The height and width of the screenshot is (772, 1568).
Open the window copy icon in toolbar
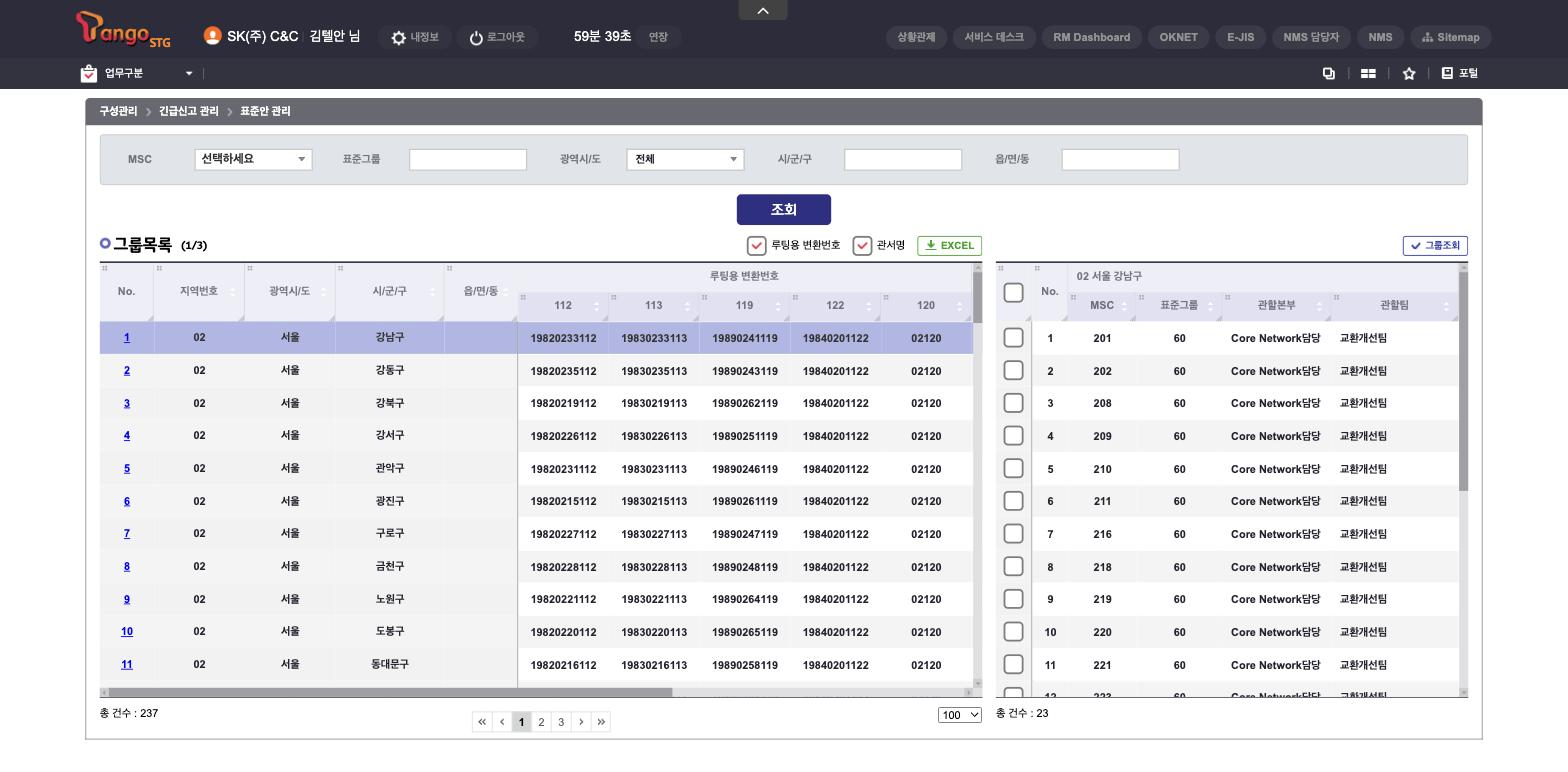(x=1329, y=73)
